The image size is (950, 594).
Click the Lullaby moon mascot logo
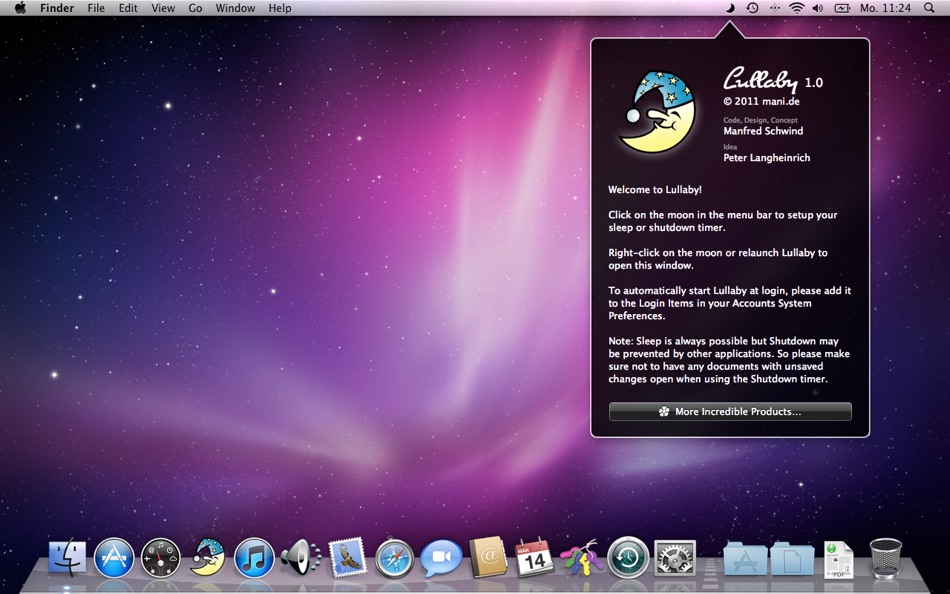tap(657, 112)
